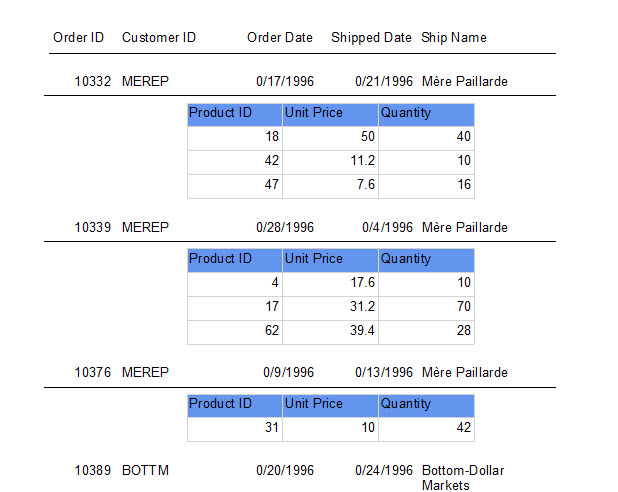The width and height of the screenshot is (618, 492).
Task: Click the Customer ID column header
Action: coord(159,37)
